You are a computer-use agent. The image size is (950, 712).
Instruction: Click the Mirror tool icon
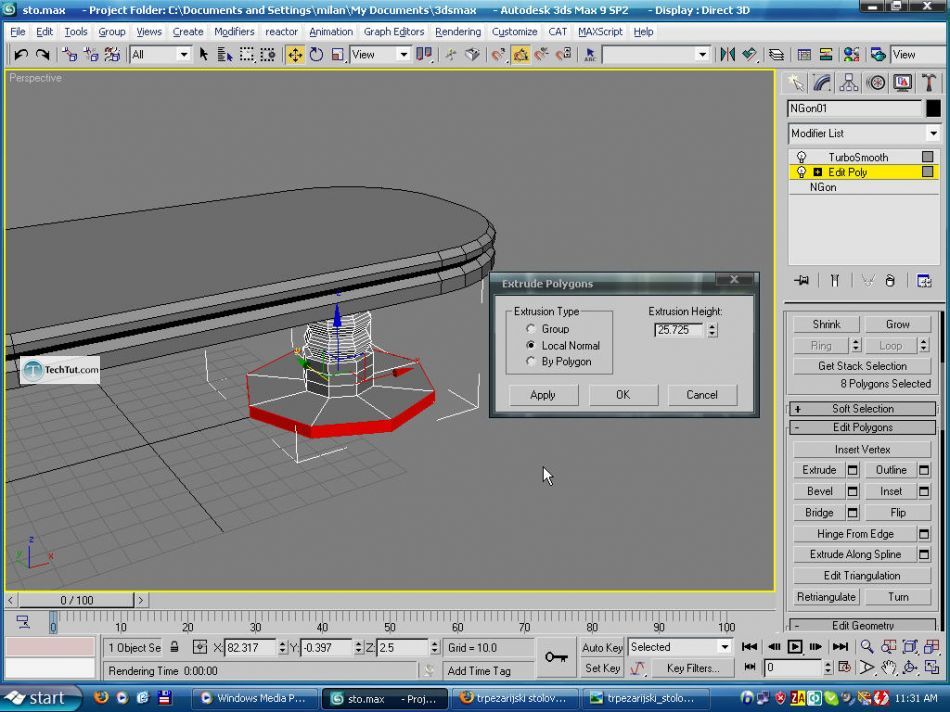pyautogui.click(x=728, y=55)
